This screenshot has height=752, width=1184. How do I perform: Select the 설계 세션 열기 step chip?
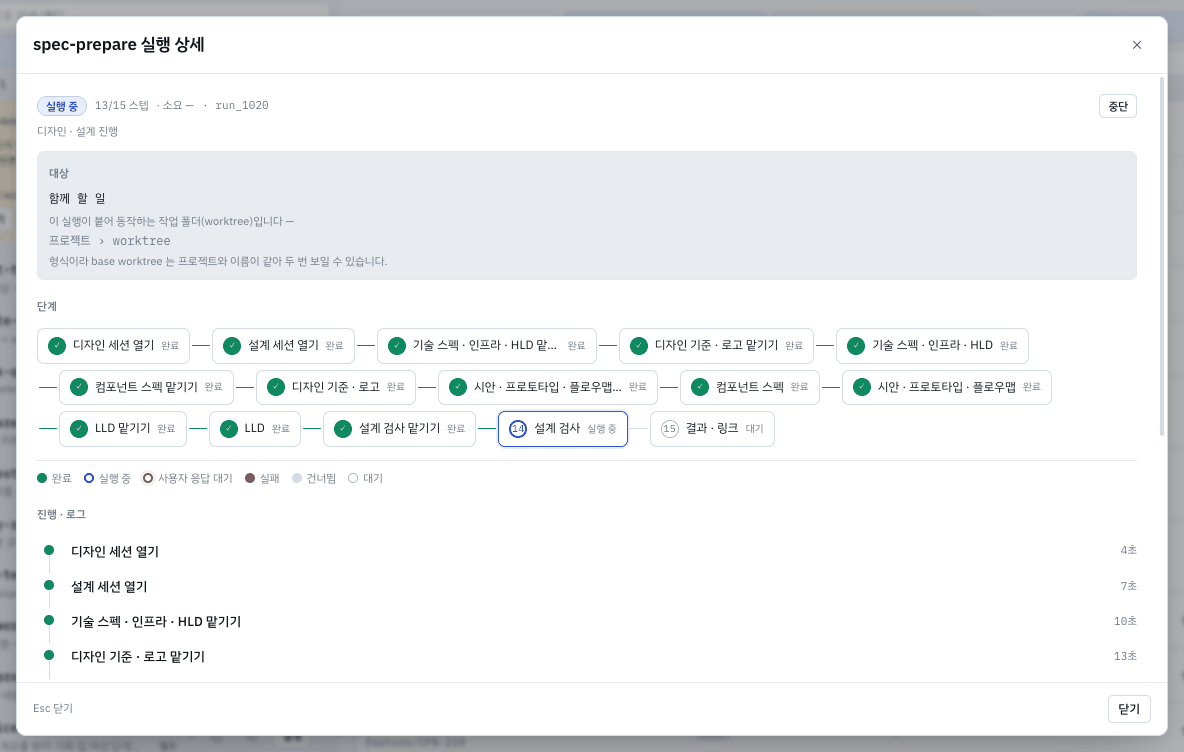283,346
